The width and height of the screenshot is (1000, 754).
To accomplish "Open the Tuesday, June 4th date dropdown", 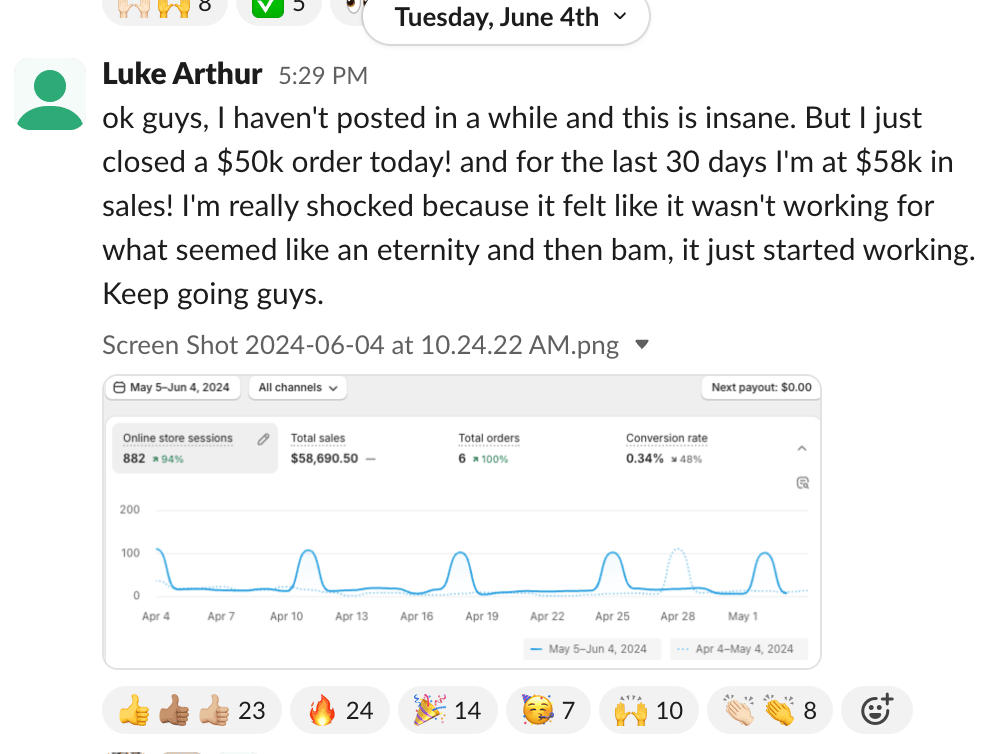I will coord(506,17).
